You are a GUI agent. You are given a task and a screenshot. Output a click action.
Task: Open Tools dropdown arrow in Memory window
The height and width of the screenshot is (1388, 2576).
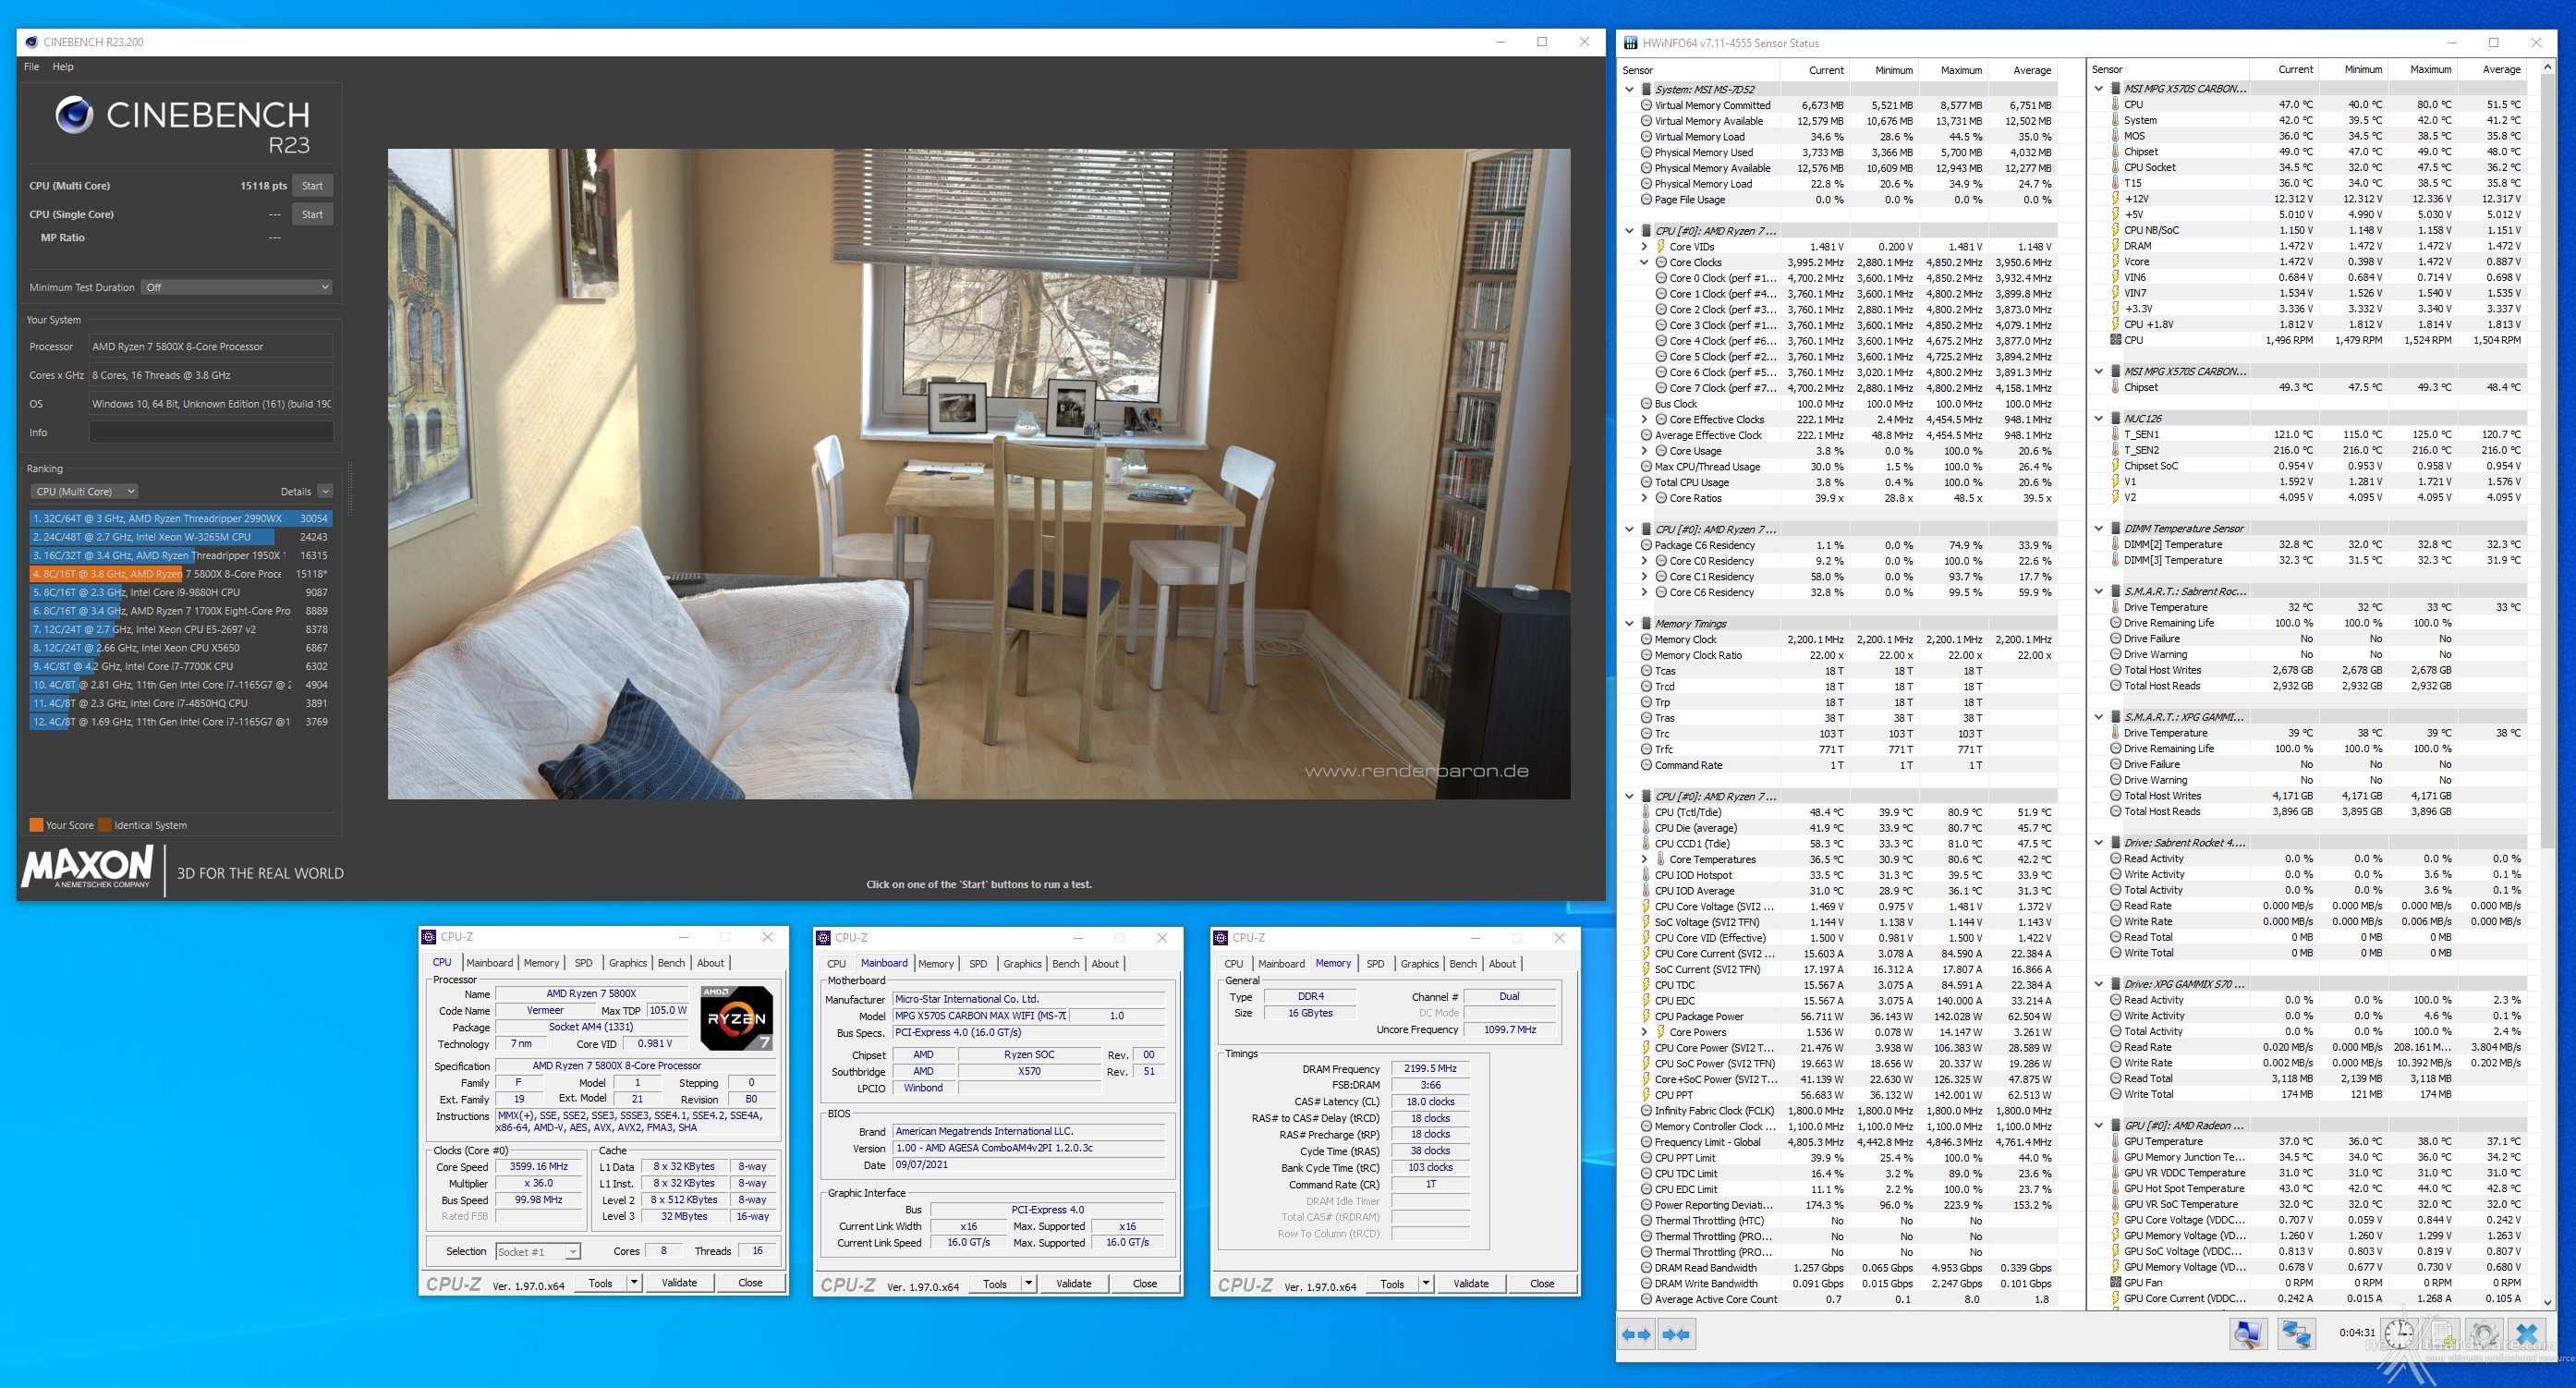click(x=1426, y=1284)
